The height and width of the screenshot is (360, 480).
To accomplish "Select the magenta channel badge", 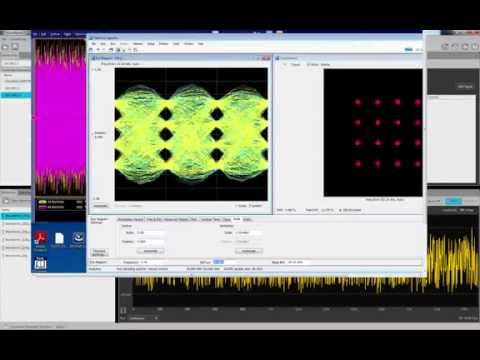I will [42, 207].
